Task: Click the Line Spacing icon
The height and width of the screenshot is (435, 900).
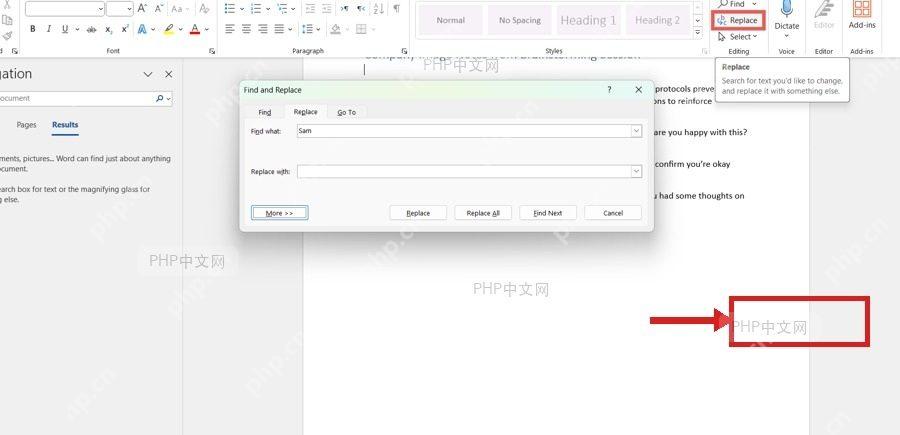Action: [x=306, y=29]
